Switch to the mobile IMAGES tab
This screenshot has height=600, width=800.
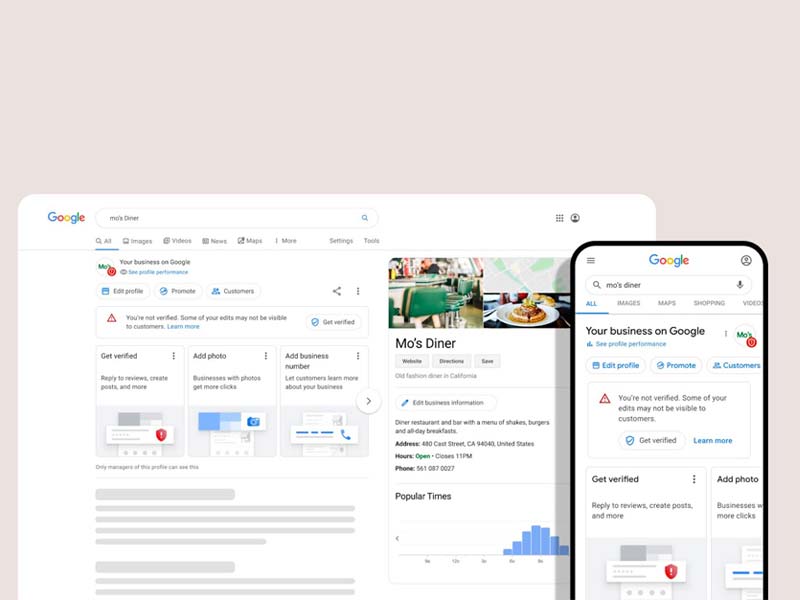coord(629,303)
